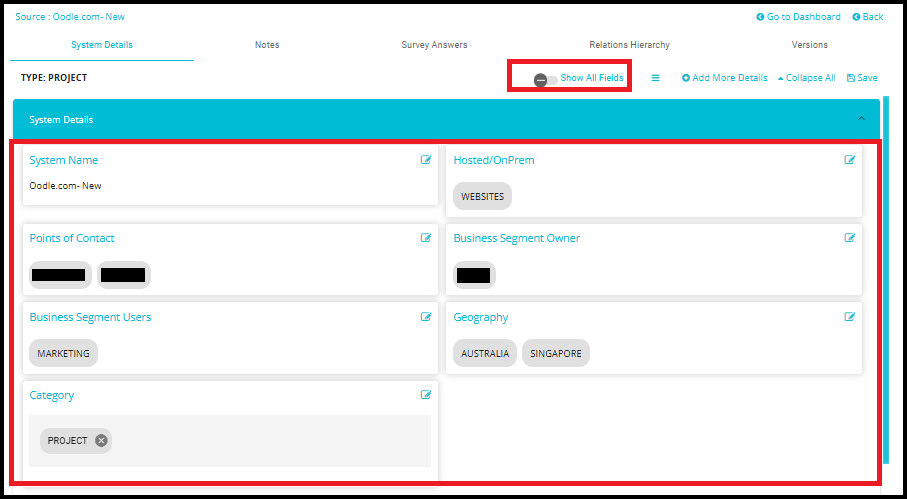The width and height of the screenshot is (907, 499).
Task: Remove the PROJECT category tag
Action: (101, 441)
